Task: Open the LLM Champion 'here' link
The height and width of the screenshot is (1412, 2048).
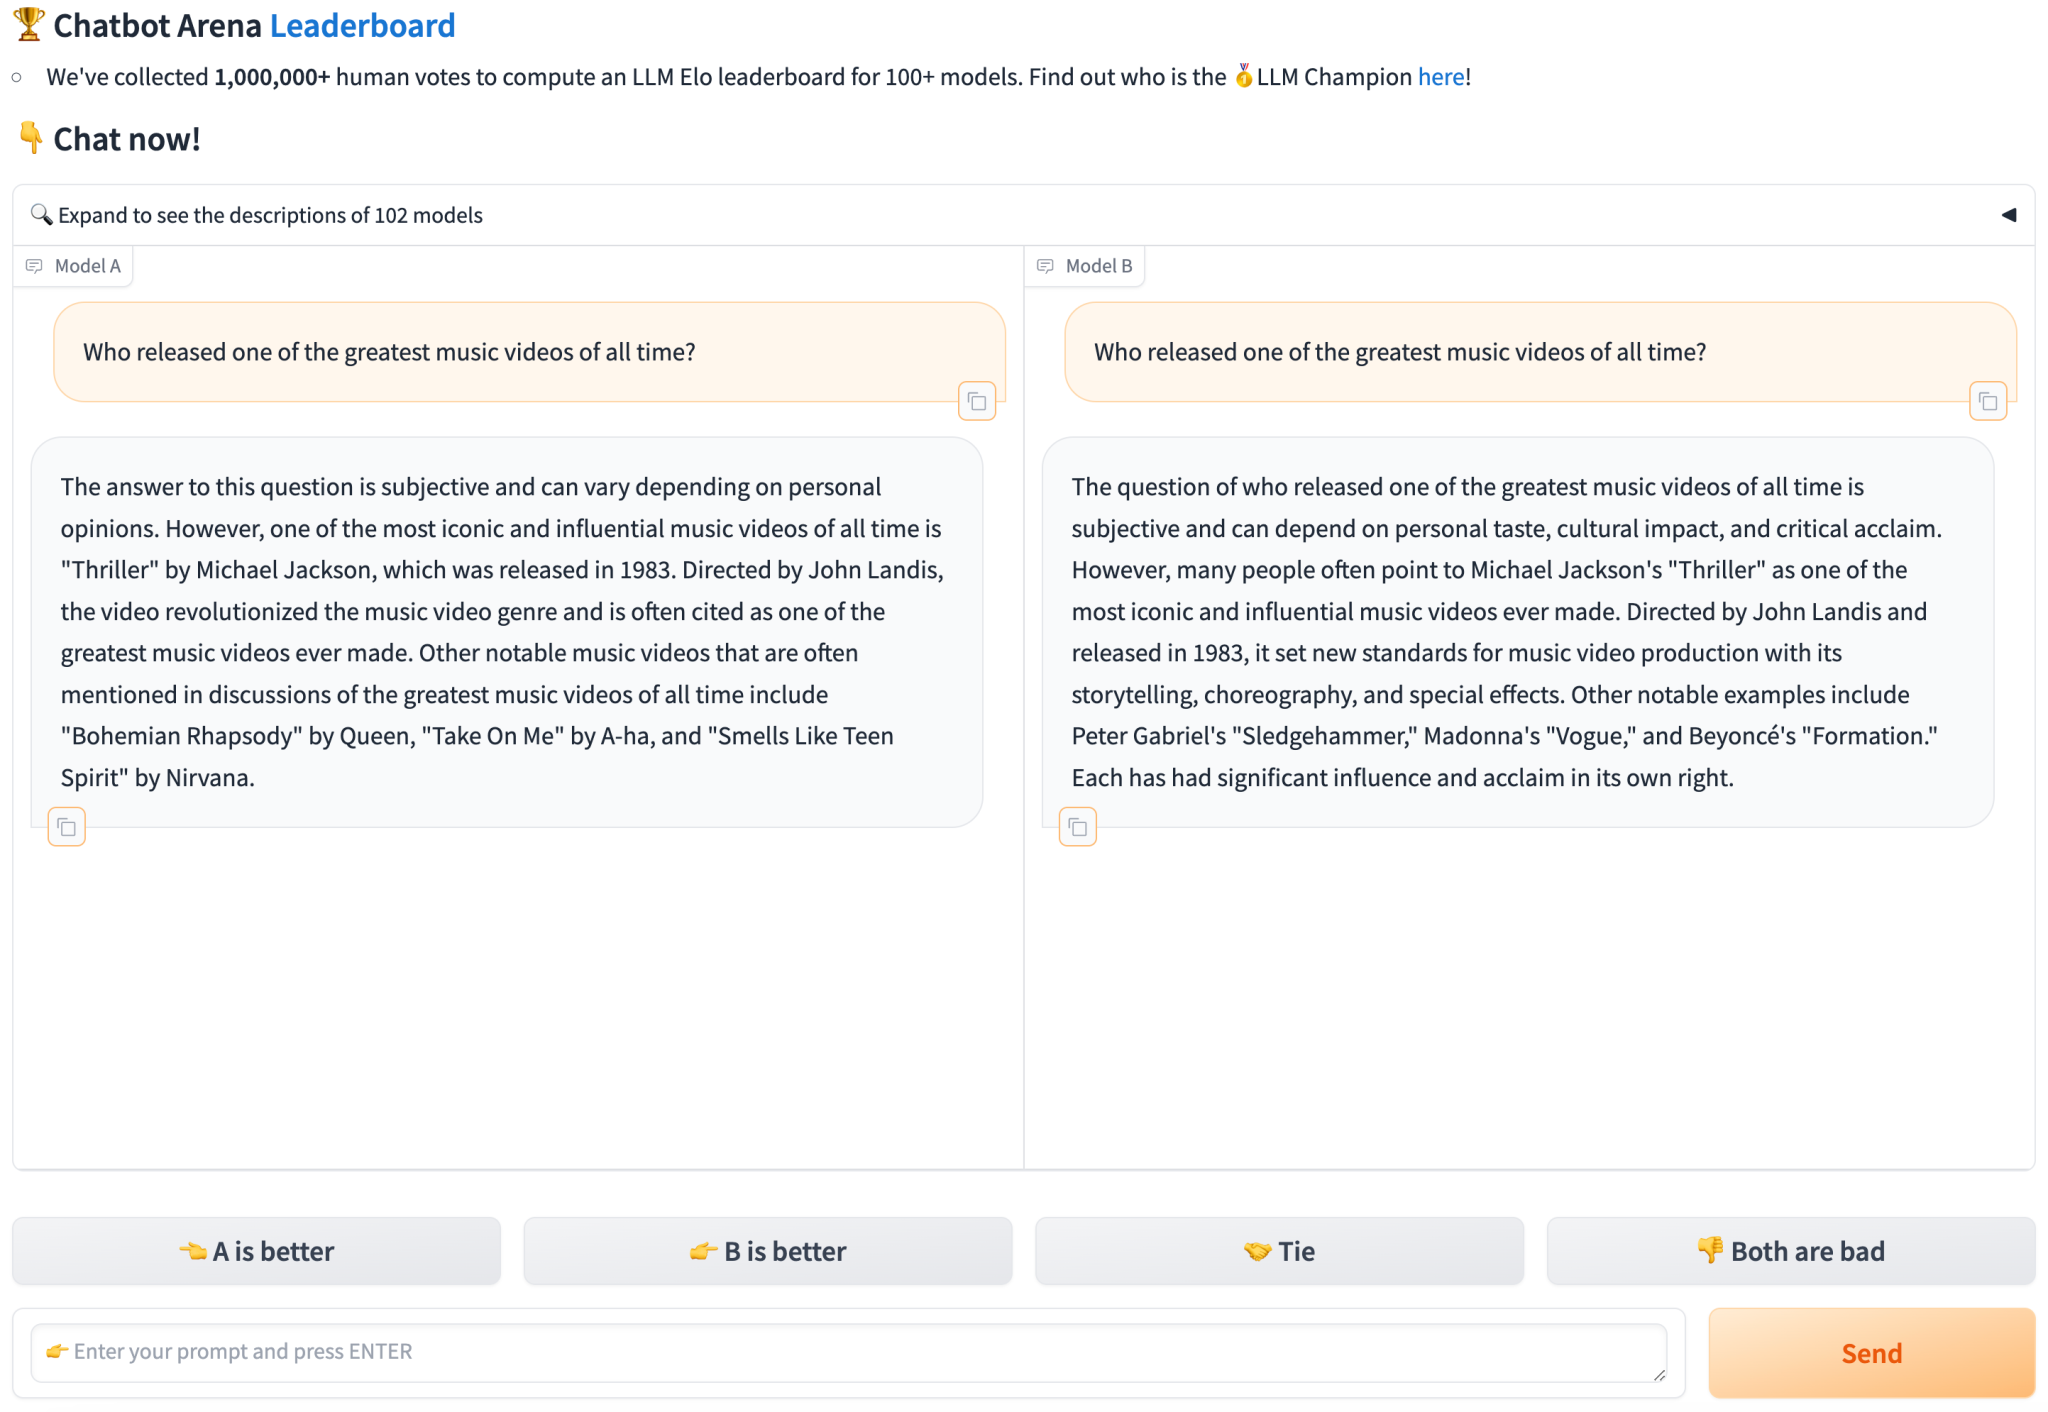Action: coord(1440,77)
